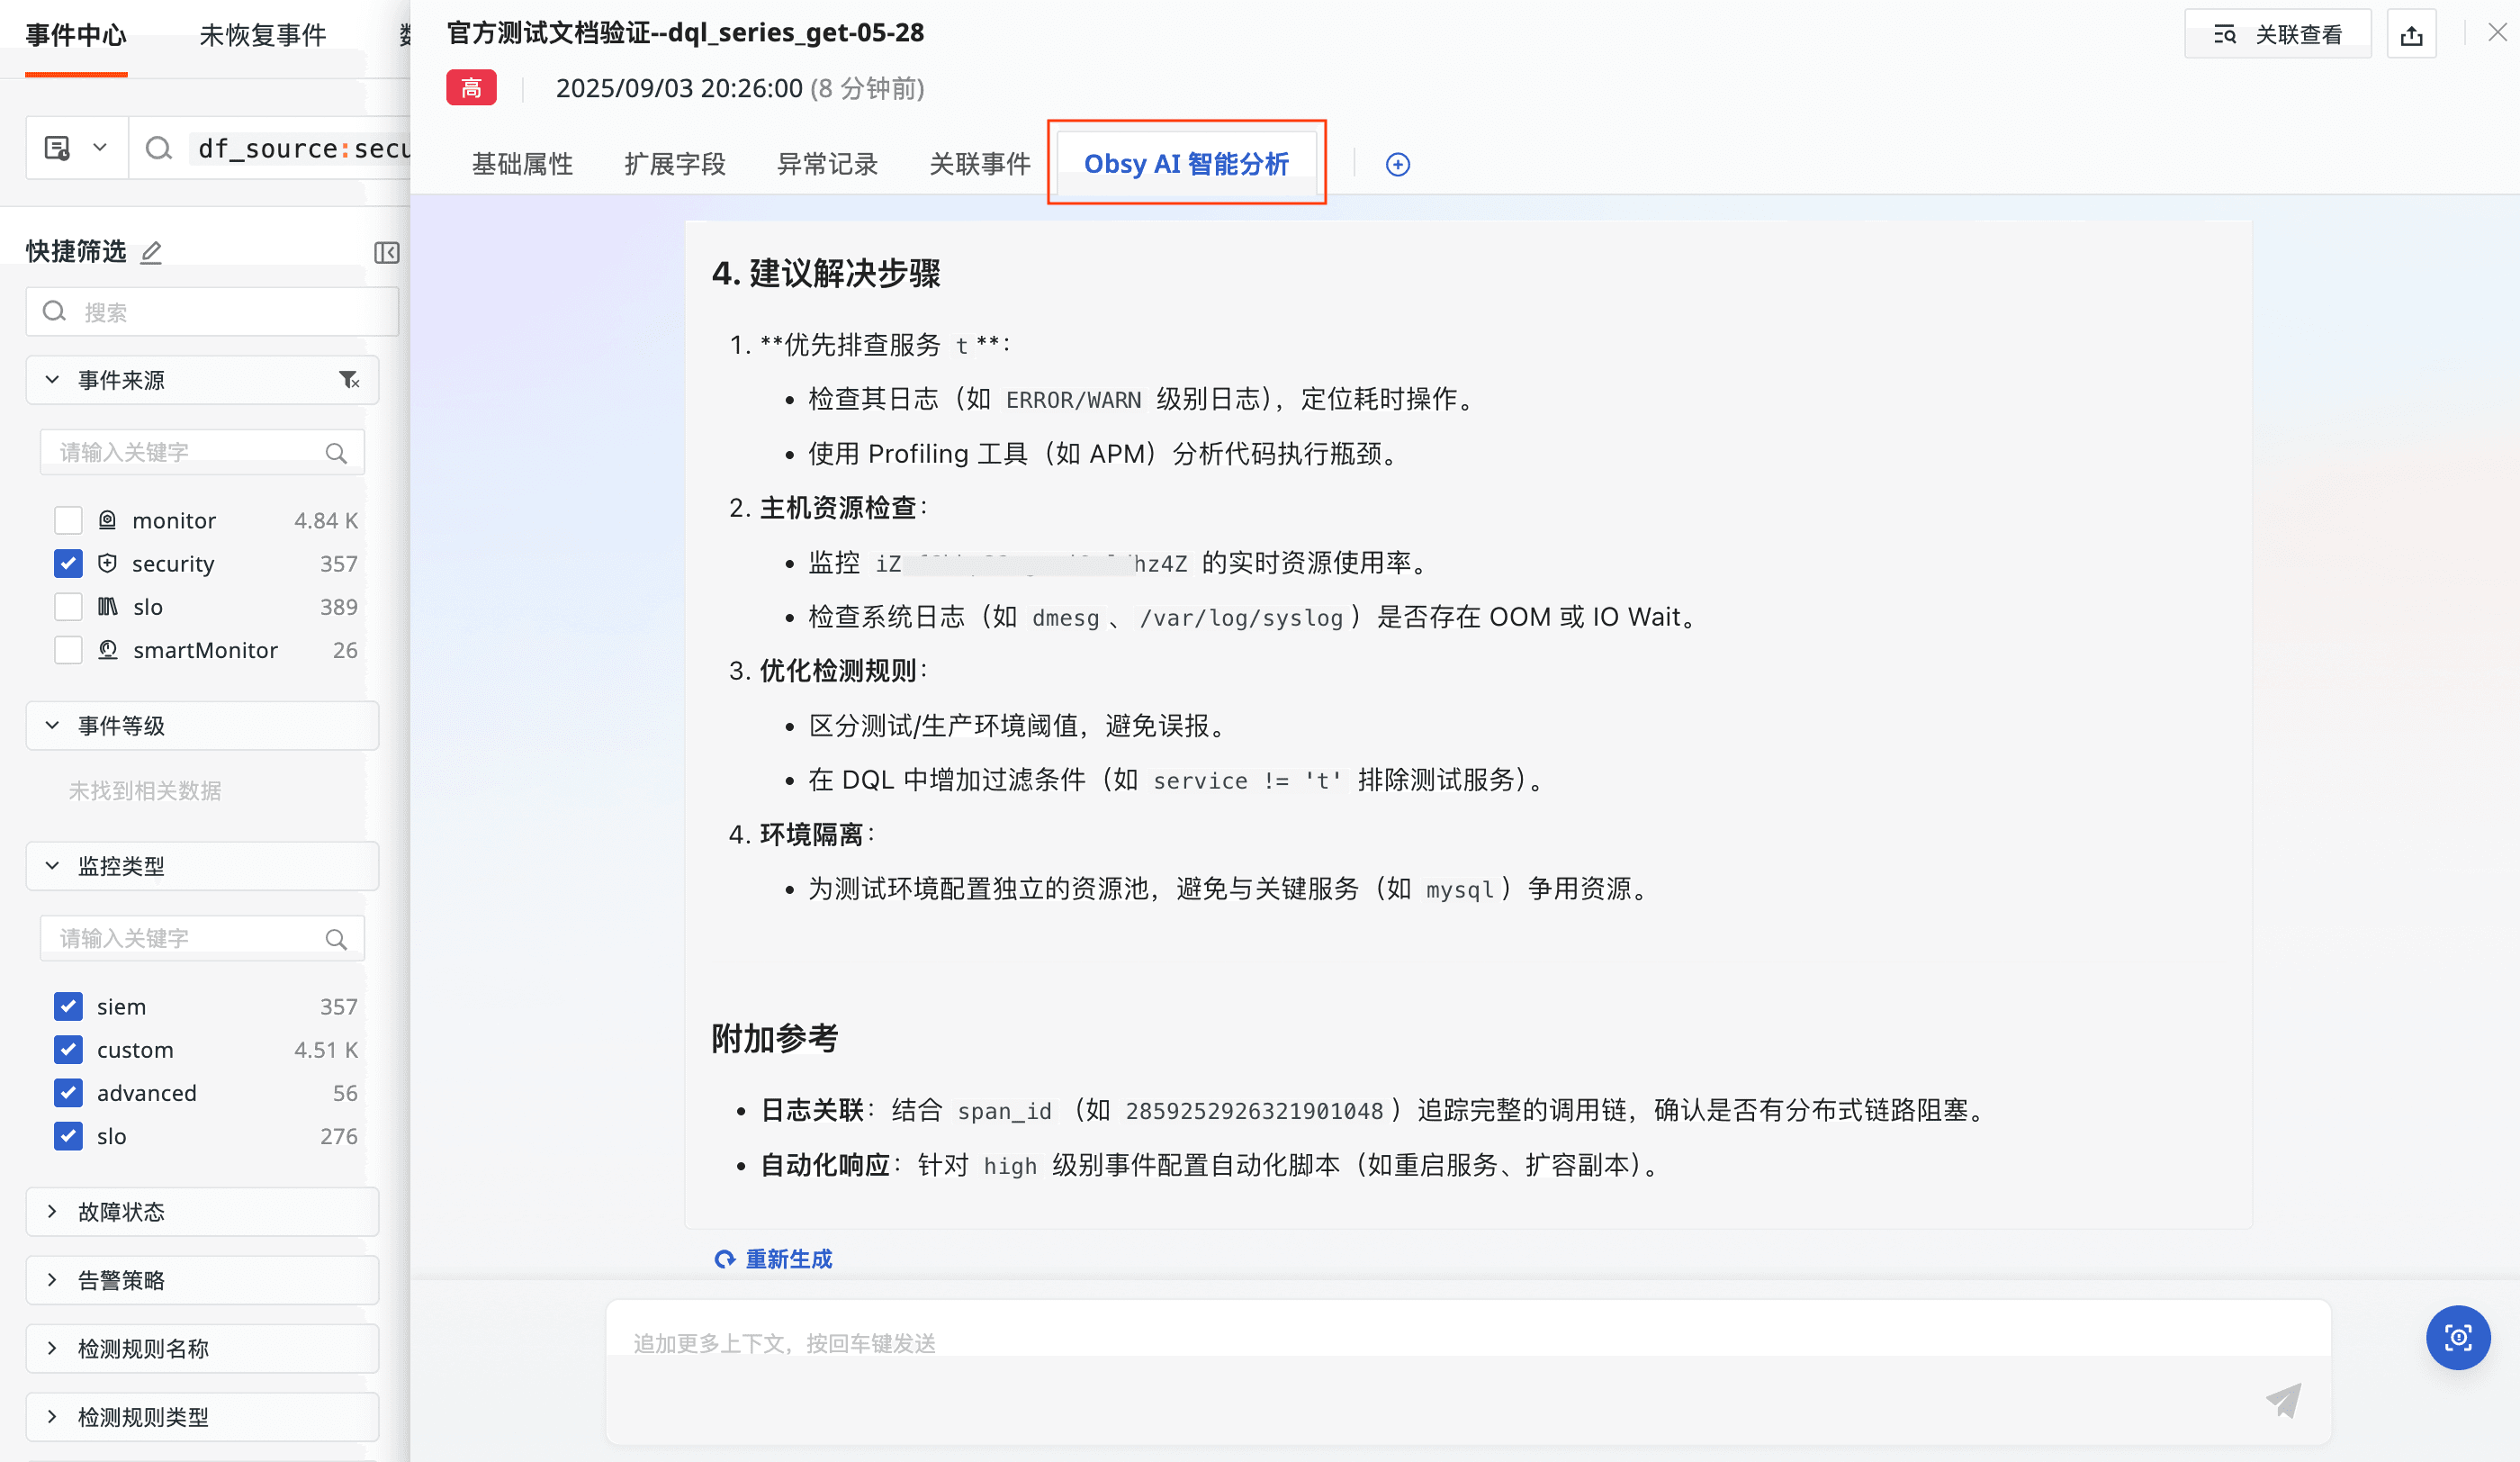Add a tab with the plus circle icon
This screenshot has height=1462, width=2520.
click(x=1398, y=165)
